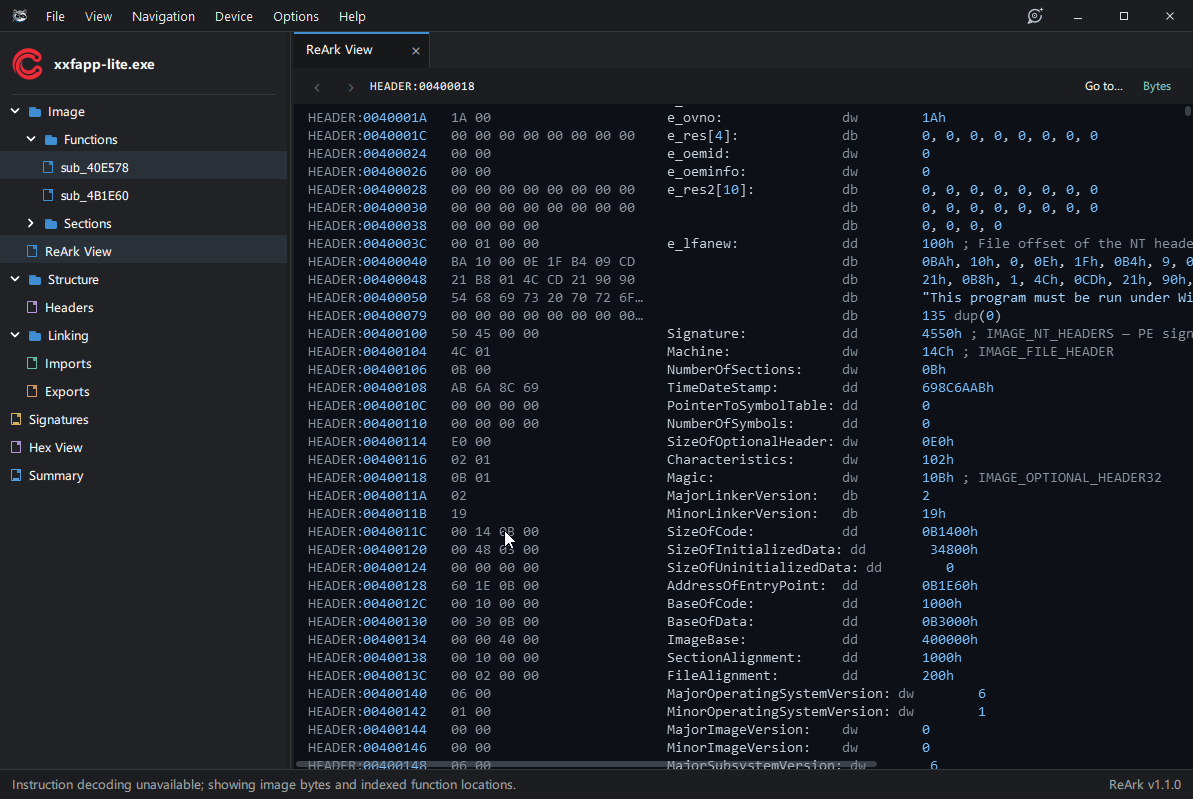
Task: Click the SizeOfCode value 0B1400h
Action: pyautogui.click(x=950, y=532)
